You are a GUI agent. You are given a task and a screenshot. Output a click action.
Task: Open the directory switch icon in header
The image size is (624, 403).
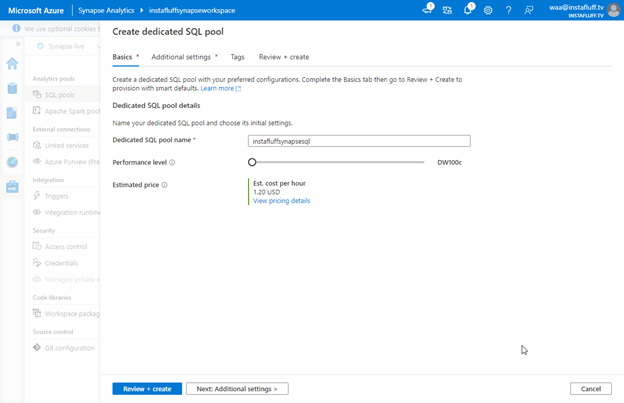pos(447,10)
